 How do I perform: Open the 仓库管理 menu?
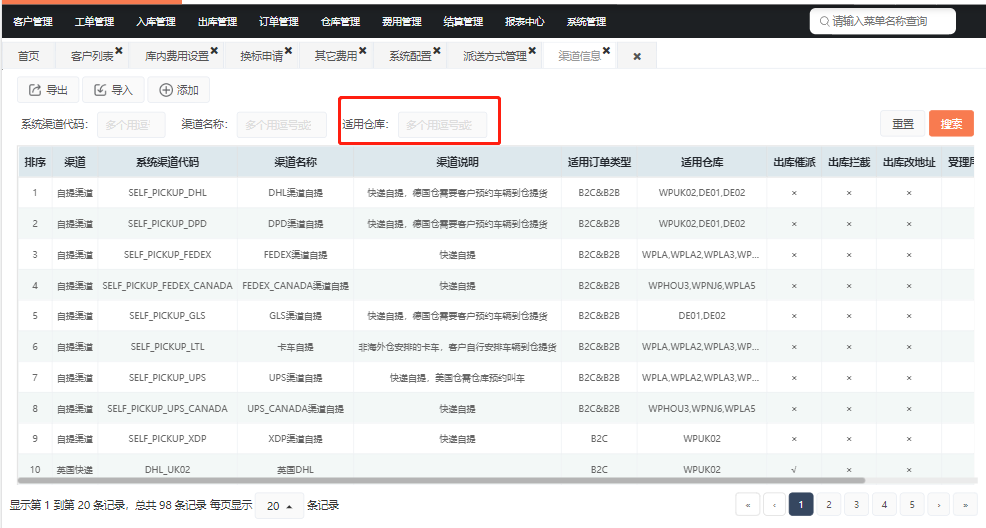pyautogui.click(x=340, y=21)
